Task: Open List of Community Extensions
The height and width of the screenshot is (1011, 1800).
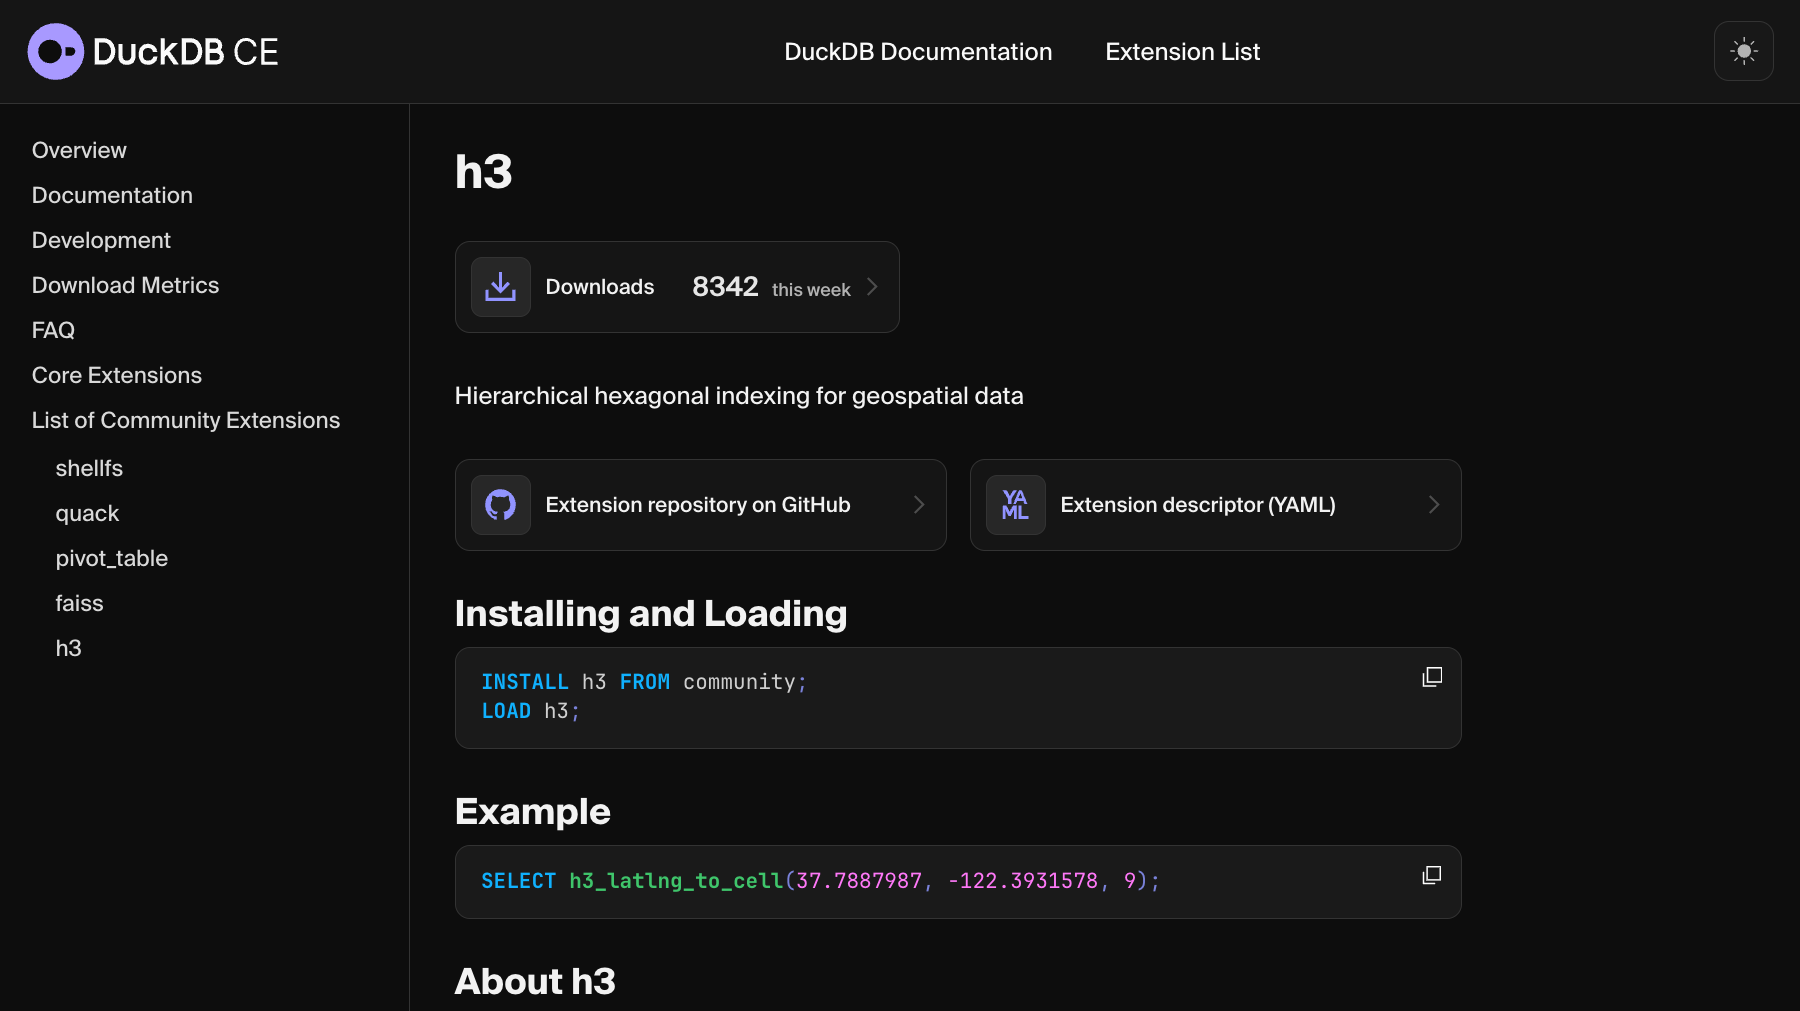Action: (186, 420)
